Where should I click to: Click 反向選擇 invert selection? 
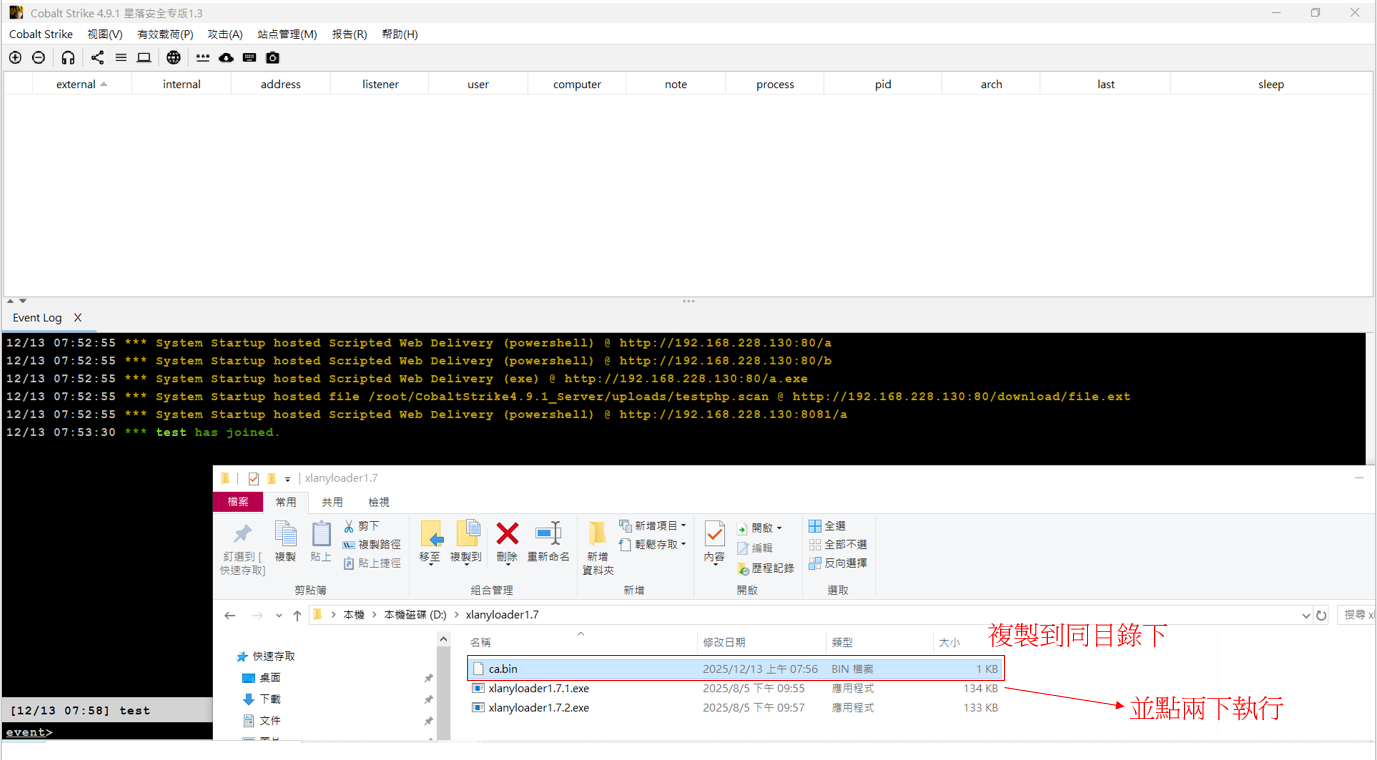click(838, 563)
